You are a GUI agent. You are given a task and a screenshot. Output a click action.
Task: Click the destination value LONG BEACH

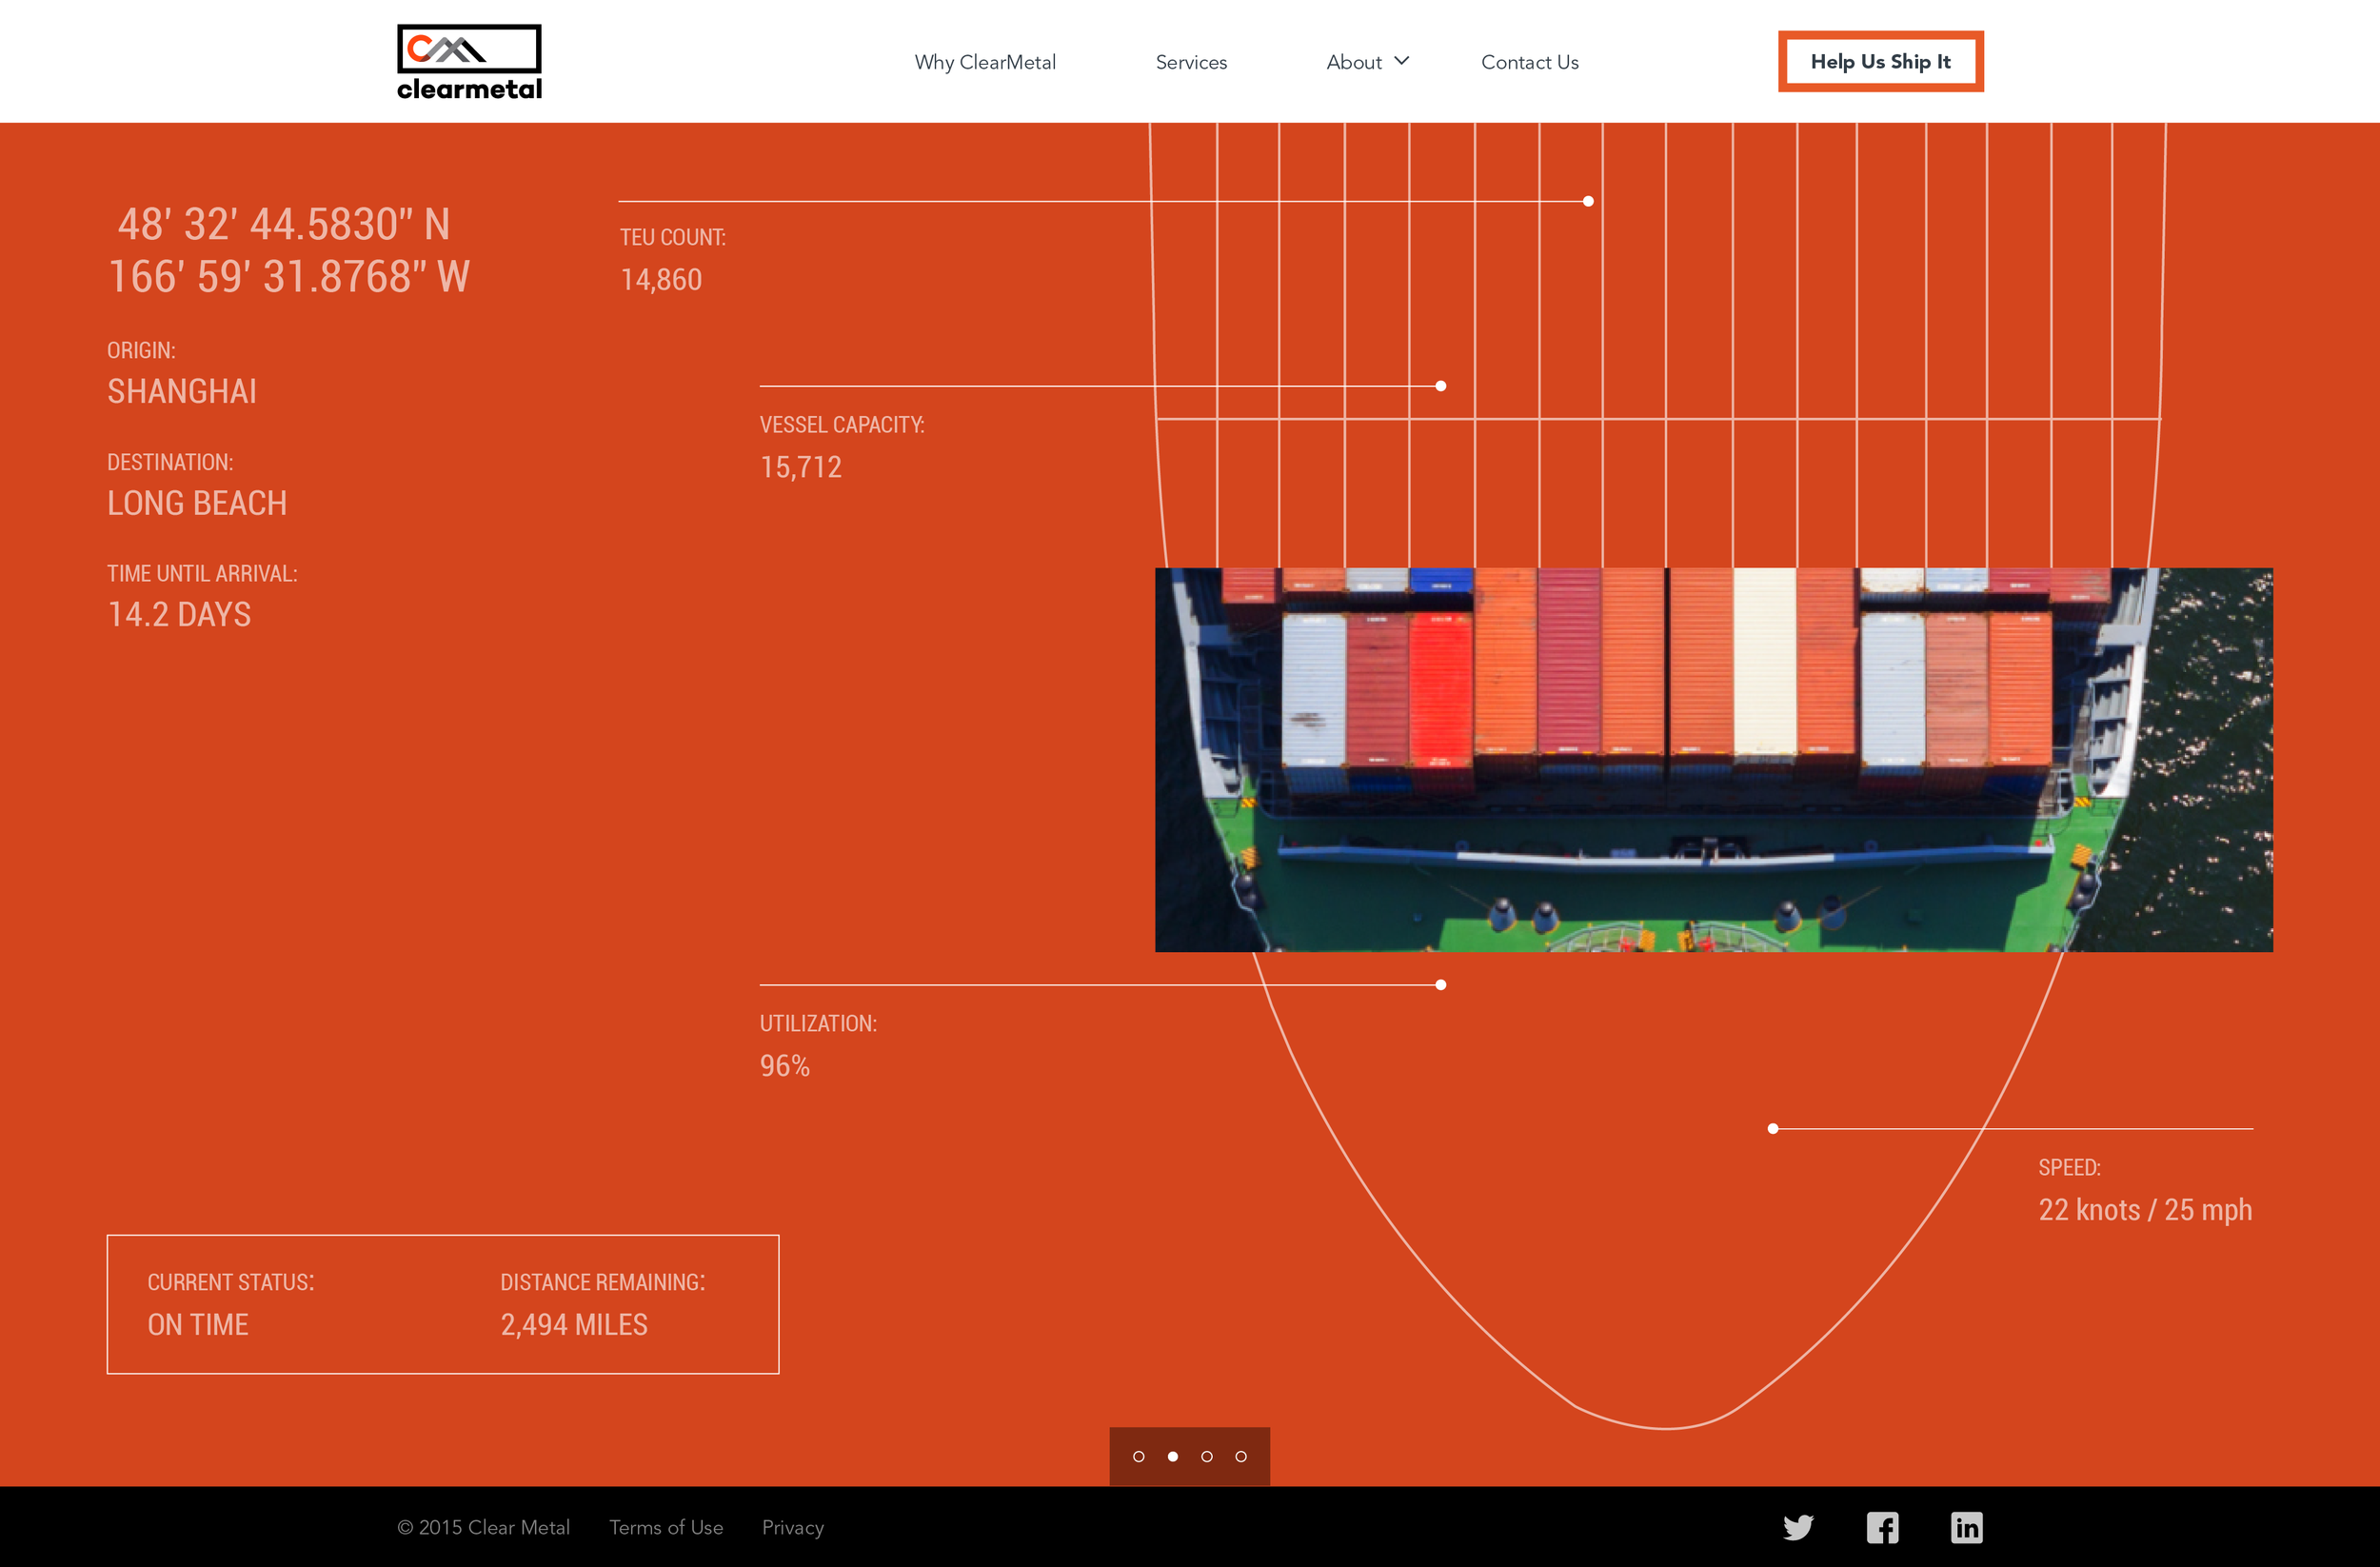point(197,503)
